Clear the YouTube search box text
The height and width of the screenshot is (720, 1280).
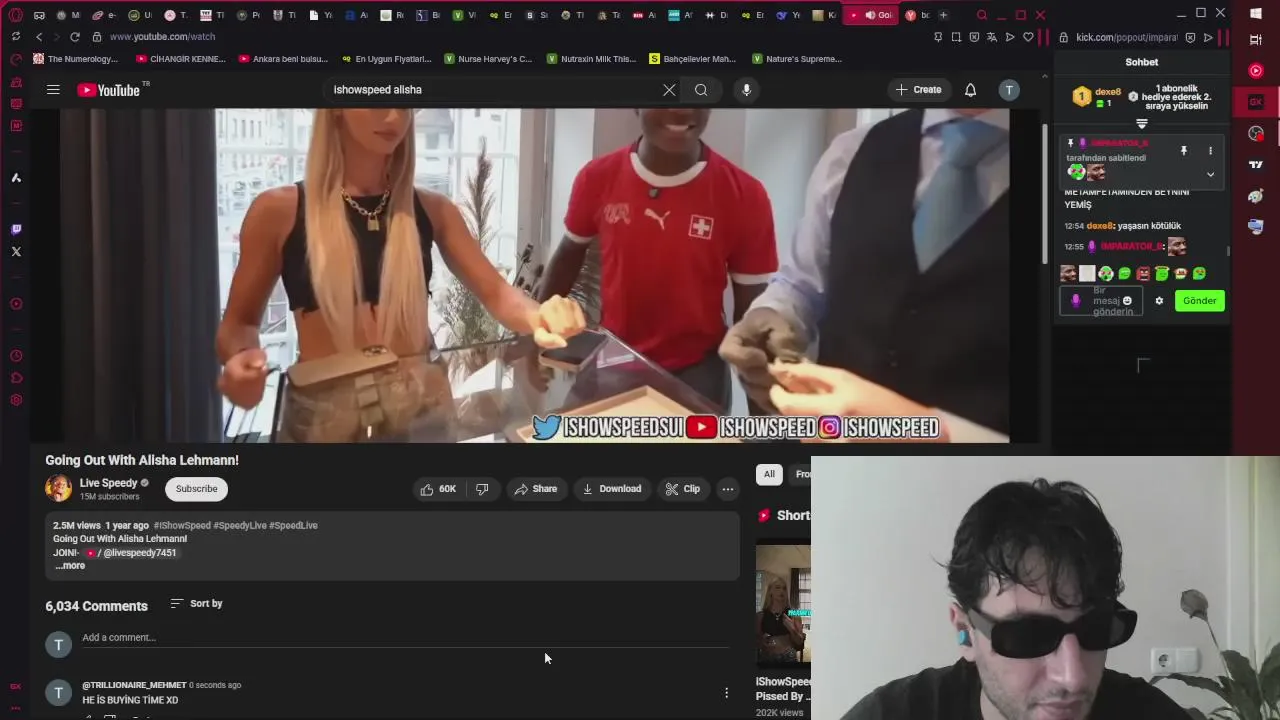tap(669, 90)
